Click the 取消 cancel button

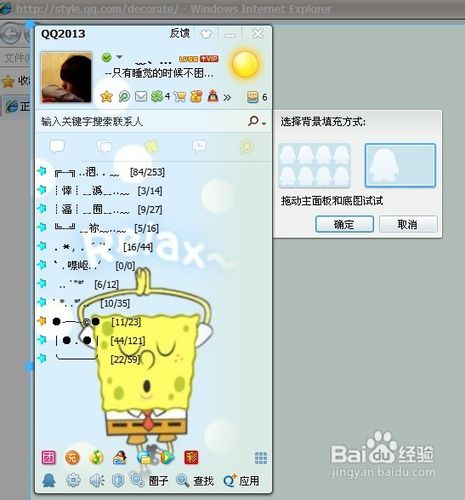[x=408, y=224]
